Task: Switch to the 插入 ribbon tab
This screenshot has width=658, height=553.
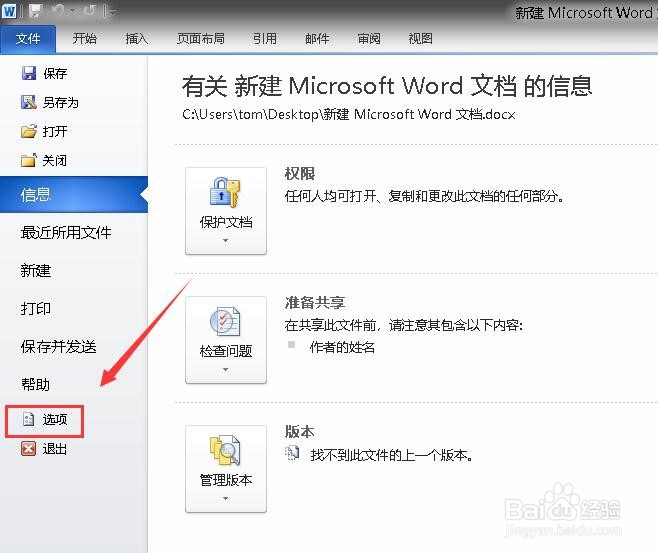Action: 137,39
